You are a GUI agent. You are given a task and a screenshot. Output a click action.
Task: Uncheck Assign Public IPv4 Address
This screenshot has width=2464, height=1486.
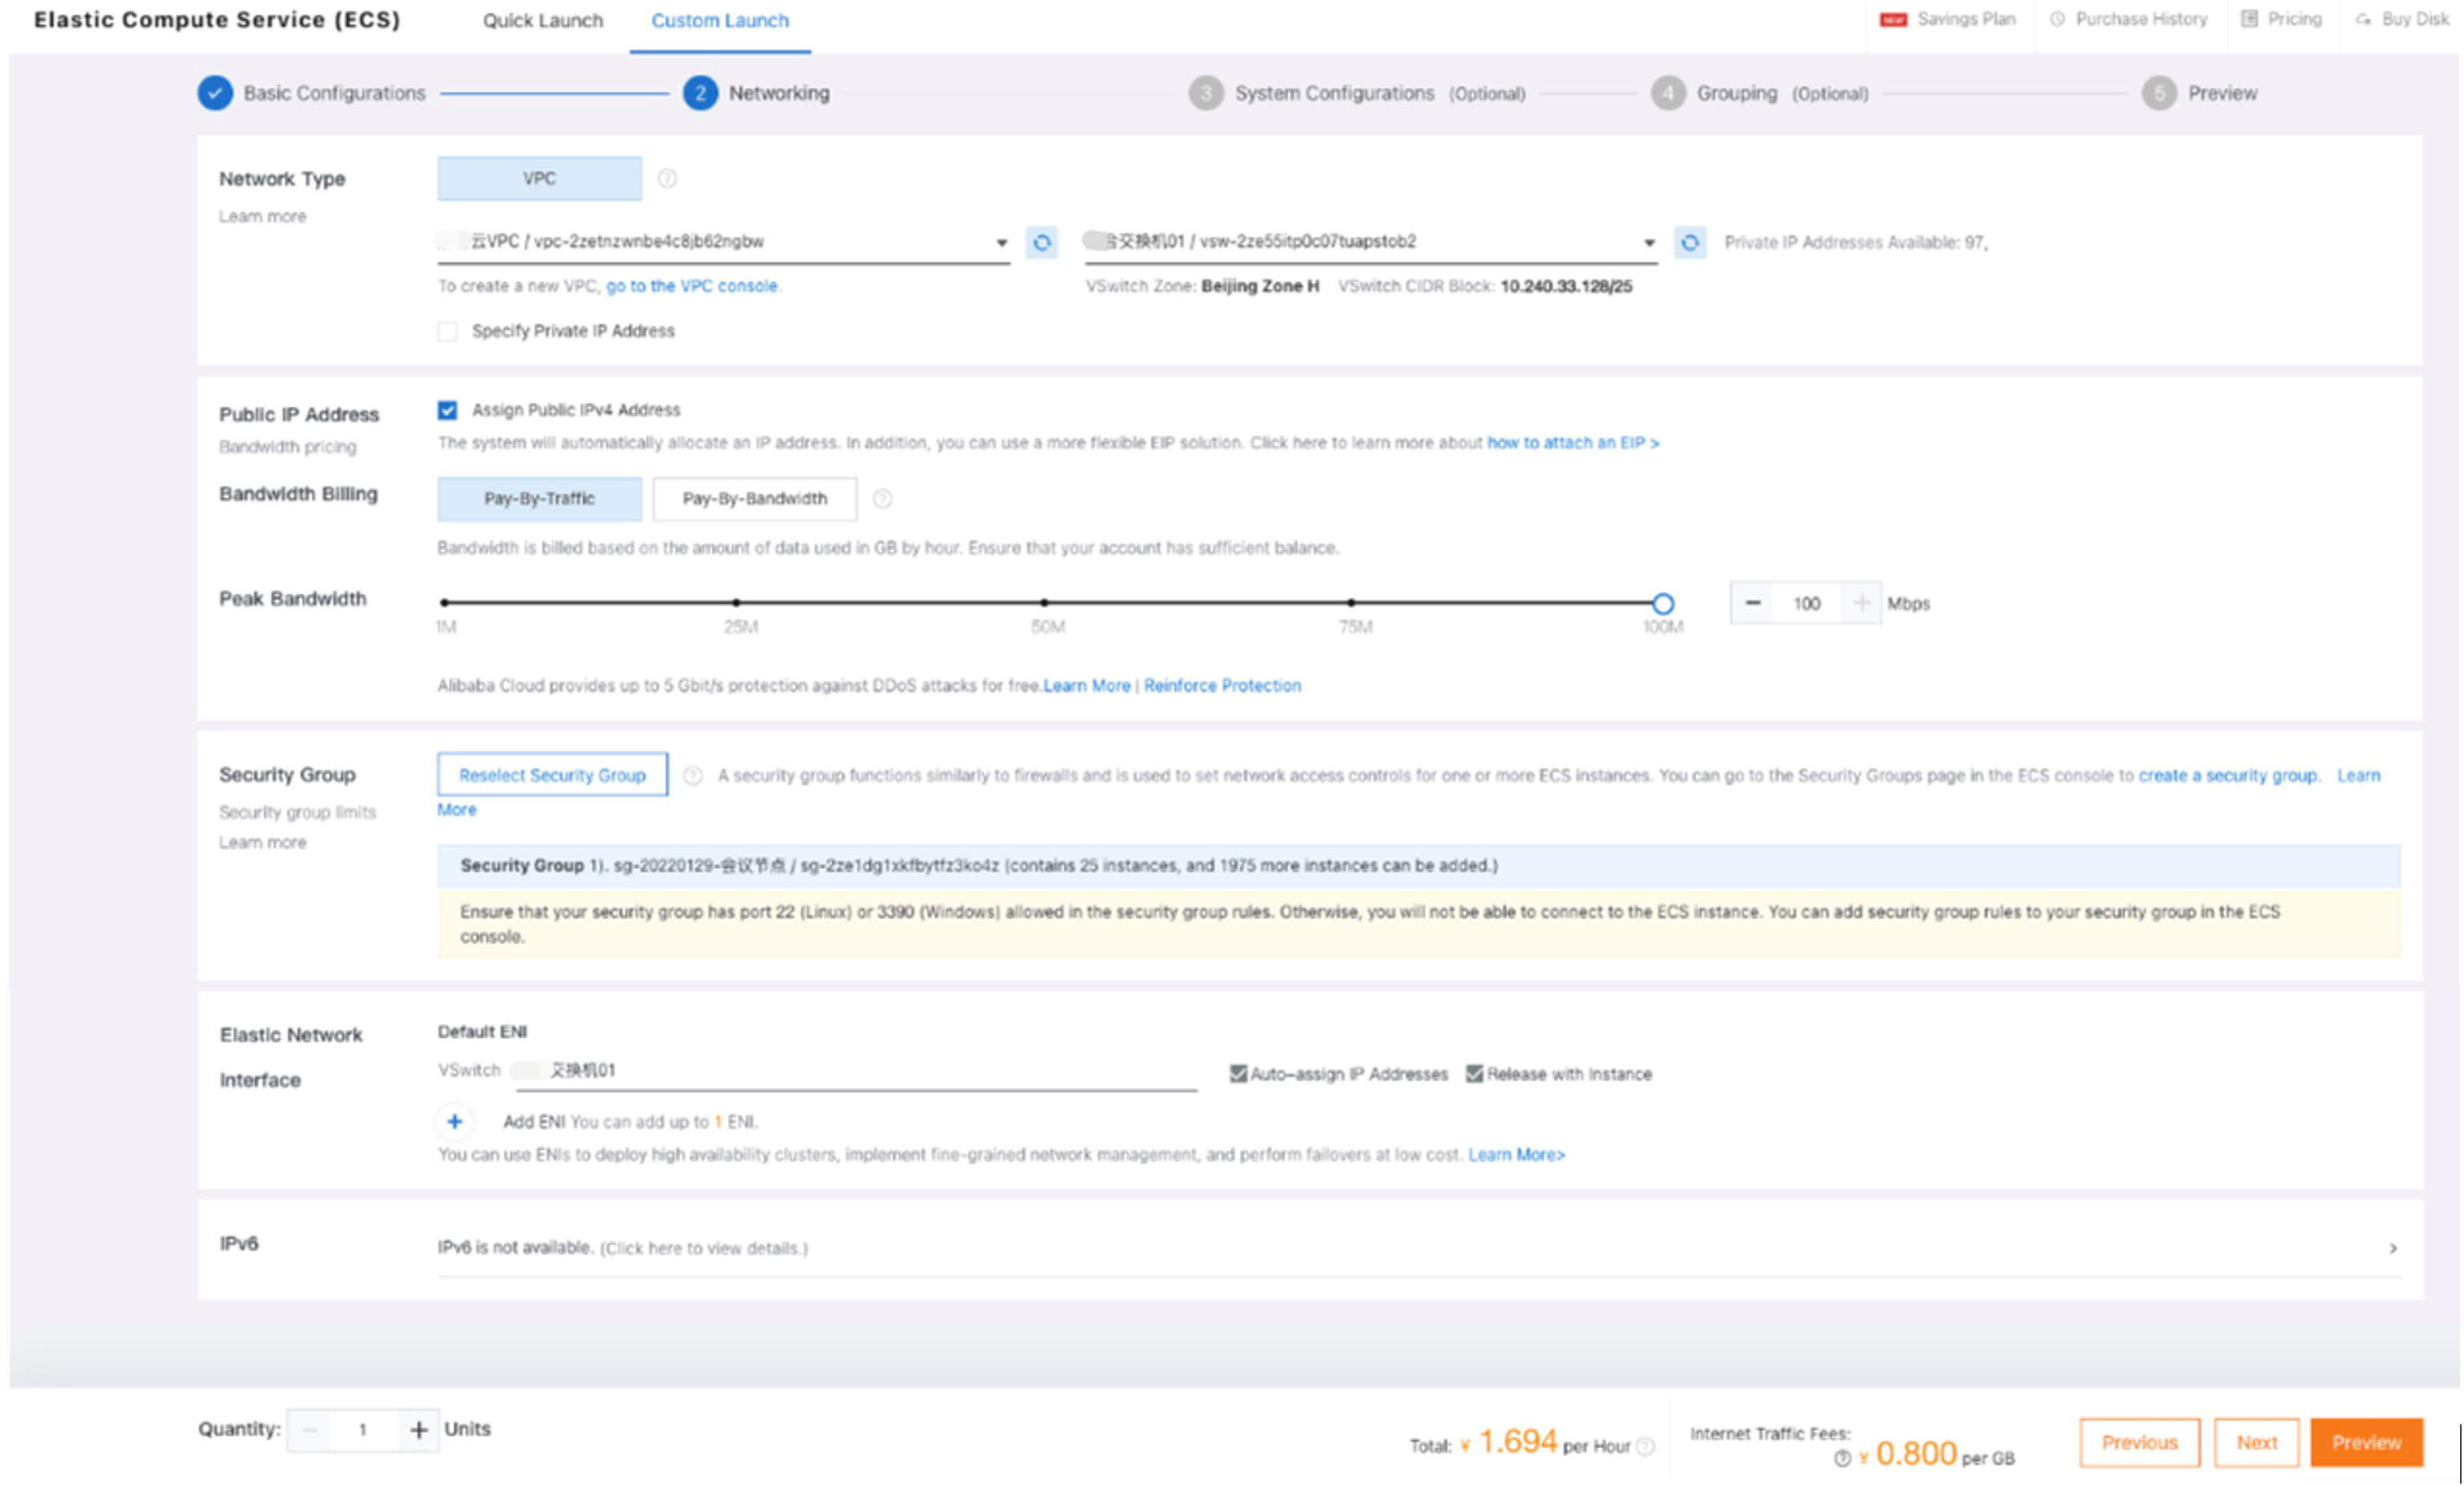447,410
